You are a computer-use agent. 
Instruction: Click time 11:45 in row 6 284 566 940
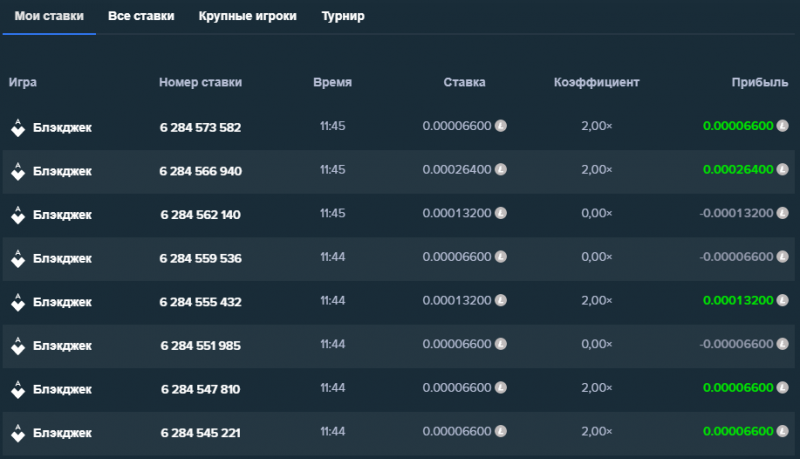[x=333, y=169]
